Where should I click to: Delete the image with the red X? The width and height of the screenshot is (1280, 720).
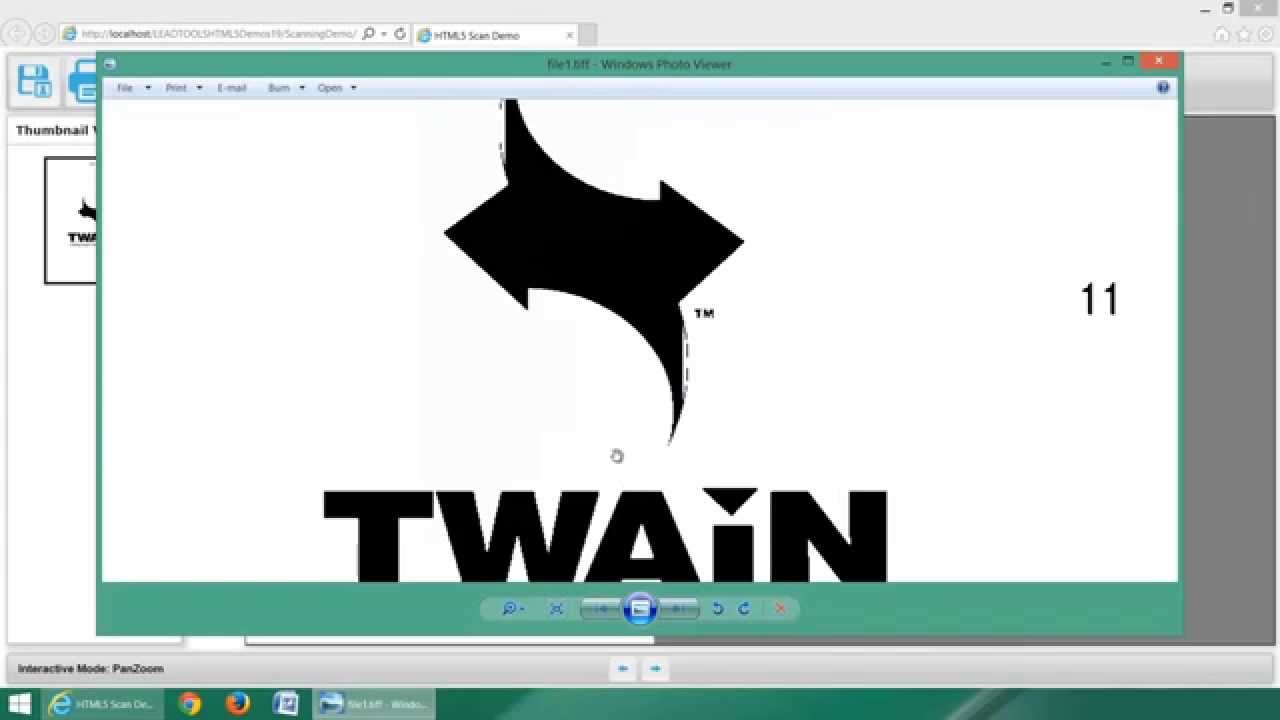point(780,608)
